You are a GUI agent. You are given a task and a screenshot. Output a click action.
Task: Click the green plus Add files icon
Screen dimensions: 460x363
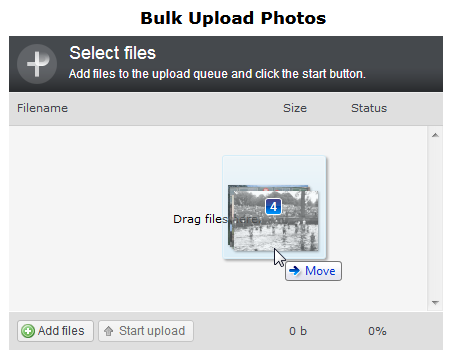click(x=28, y=331)
